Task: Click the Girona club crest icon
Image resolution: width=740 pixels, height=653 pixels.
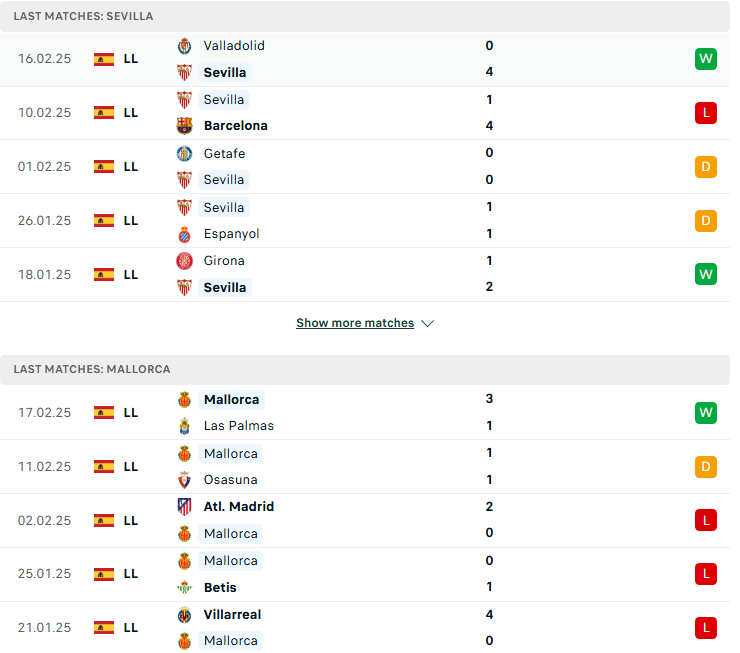Action: point(185,261)
